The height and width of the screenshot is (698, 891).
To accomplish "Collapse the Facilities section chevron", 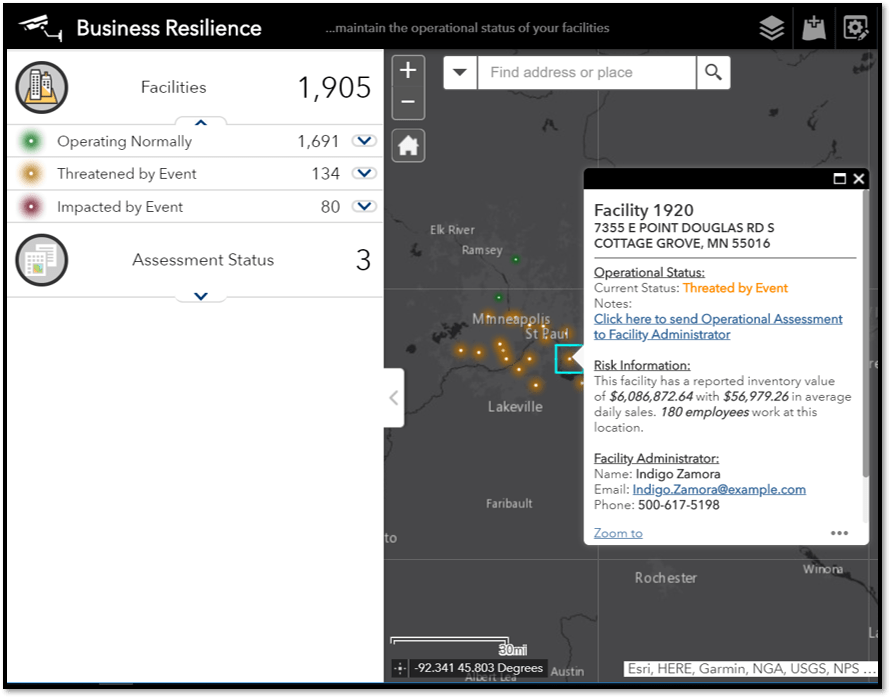I will click(x=200, y=123).
